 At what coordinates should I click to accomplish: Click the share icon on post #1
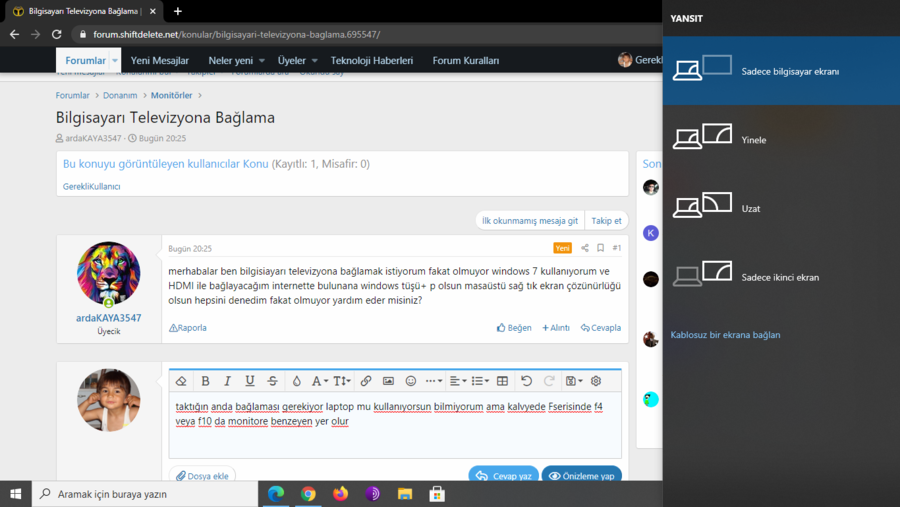coord(584,248)
